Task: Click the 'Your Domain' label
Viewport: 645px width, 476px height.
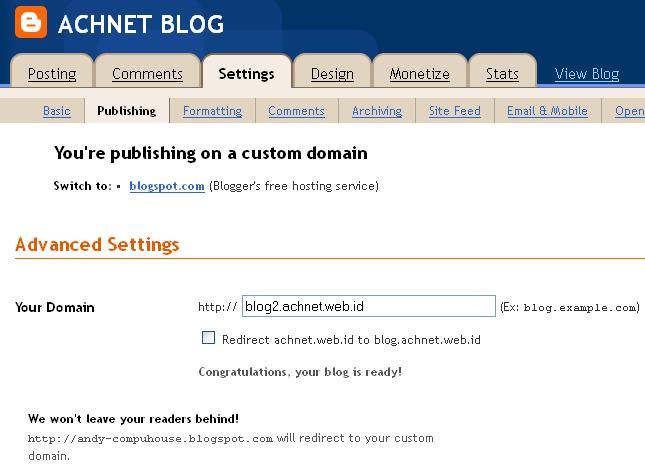Action: [x=55, y=307]
